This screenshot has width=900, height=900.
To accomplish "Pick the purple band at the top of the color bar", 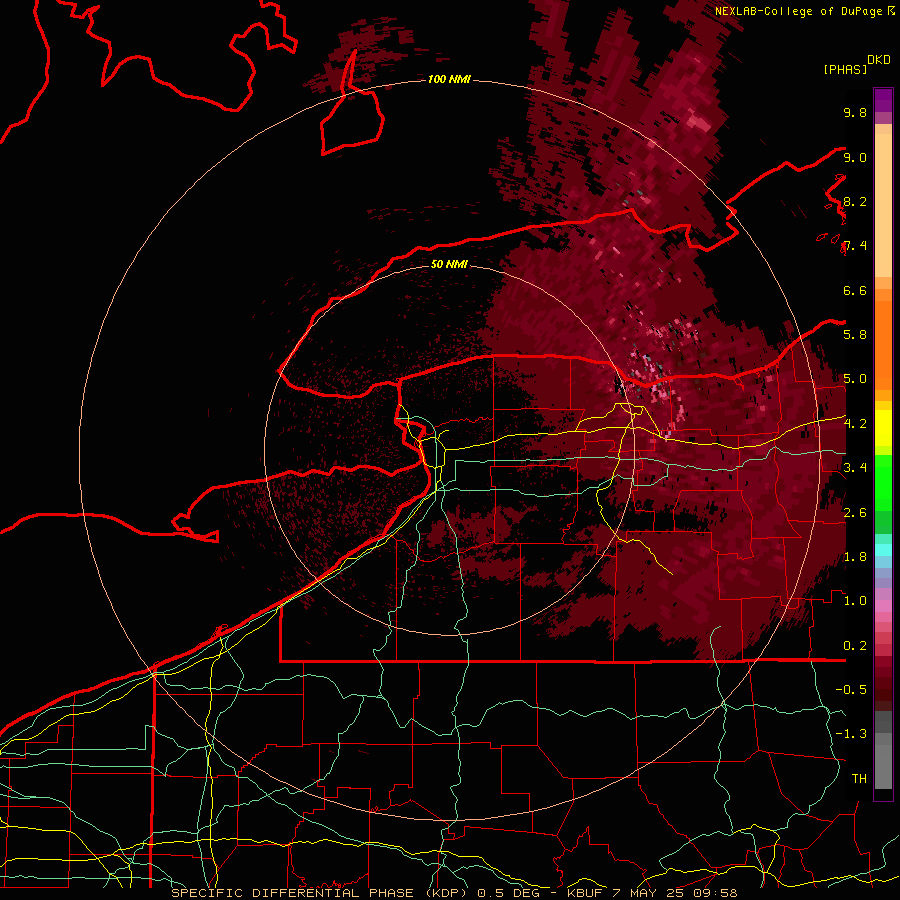I will coord(883,100).
